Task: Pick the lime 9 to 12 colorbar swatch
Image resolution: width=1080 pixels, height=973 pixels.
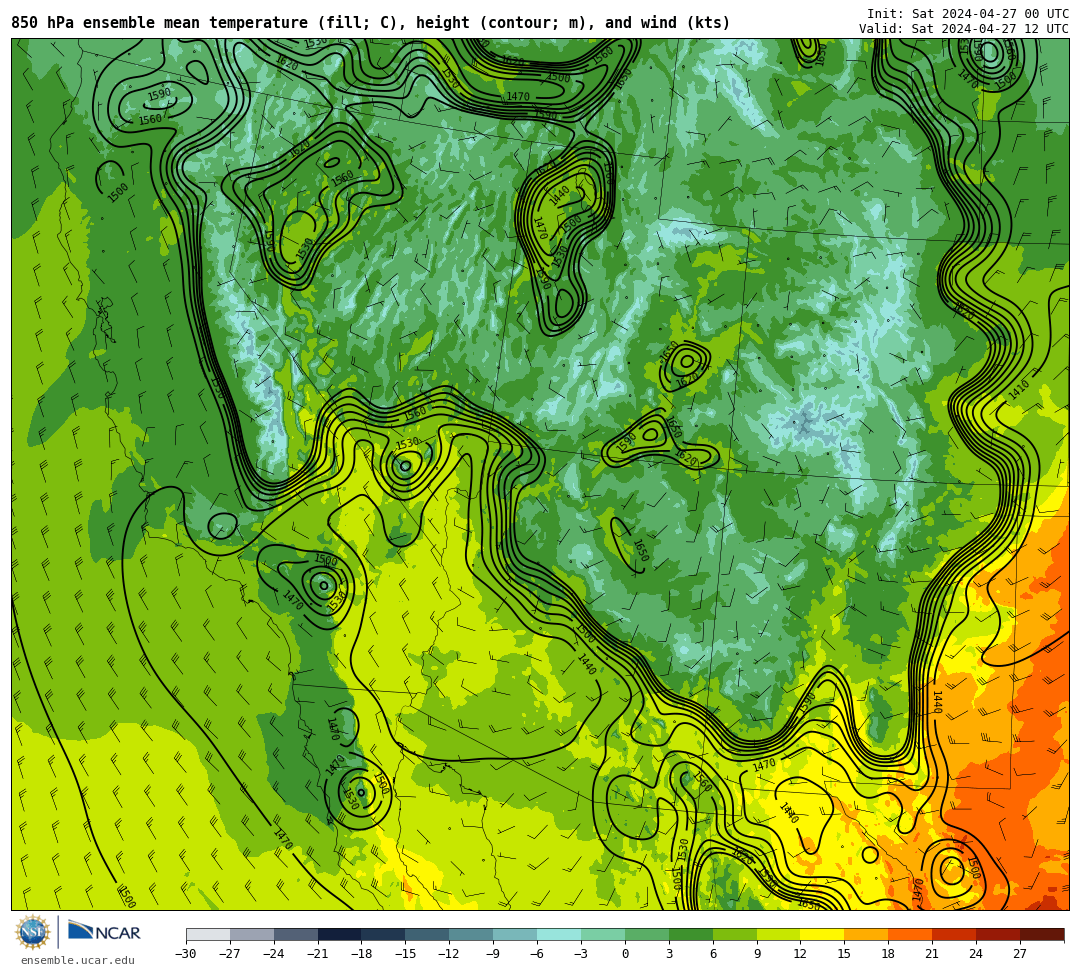Action: (x=779, y=934)
